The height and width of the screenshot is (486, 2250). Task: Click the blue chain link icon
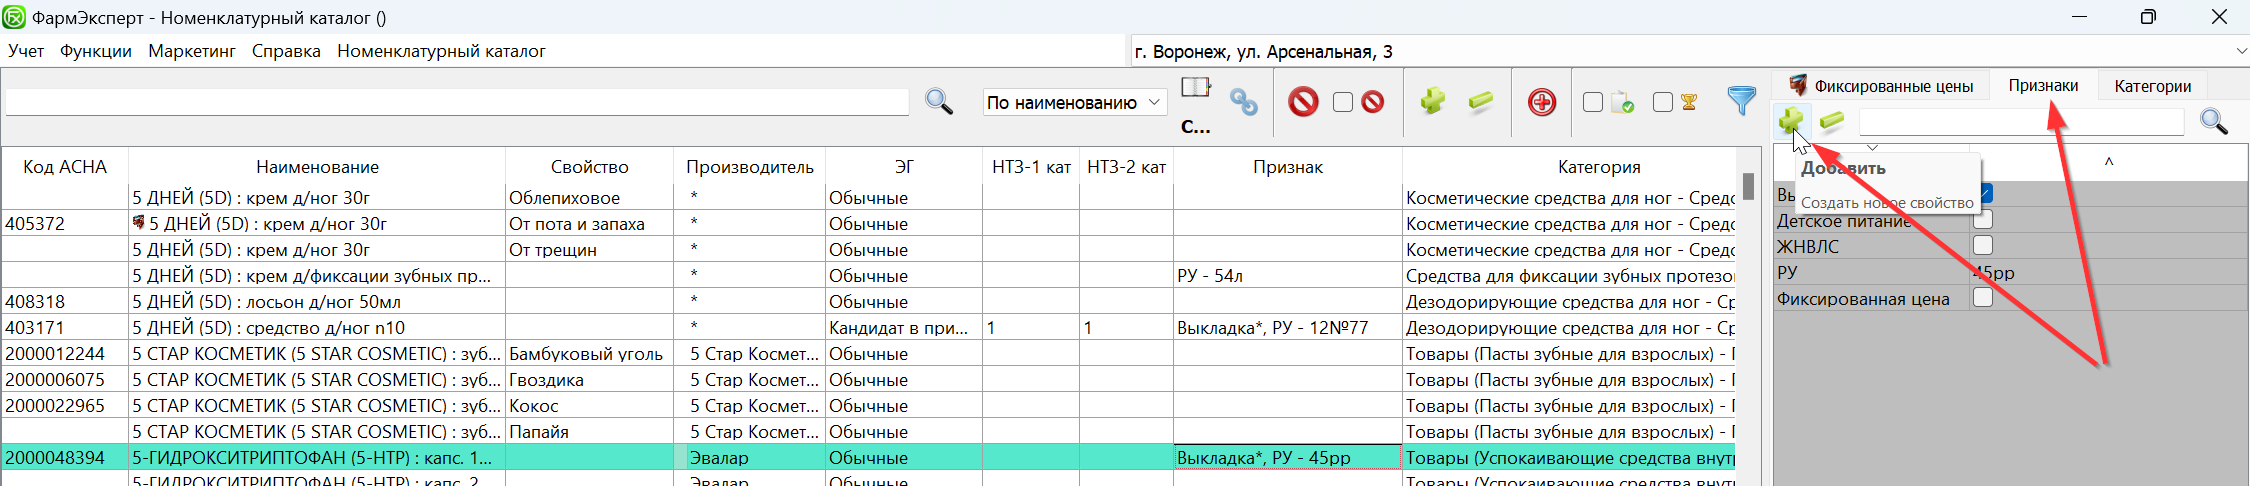click(x=1244, y=102)
